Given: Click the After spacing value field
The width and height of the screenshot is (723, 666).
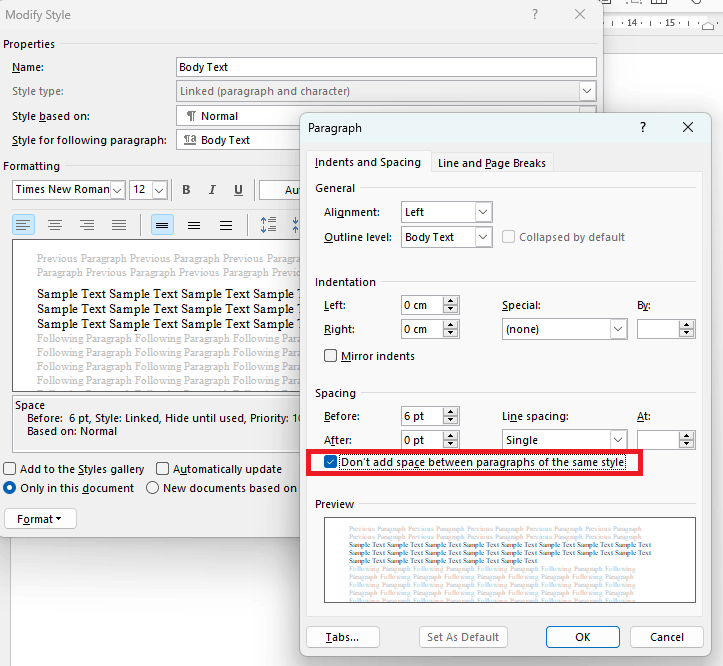Looking at the screenshot, I should point(422,440).
